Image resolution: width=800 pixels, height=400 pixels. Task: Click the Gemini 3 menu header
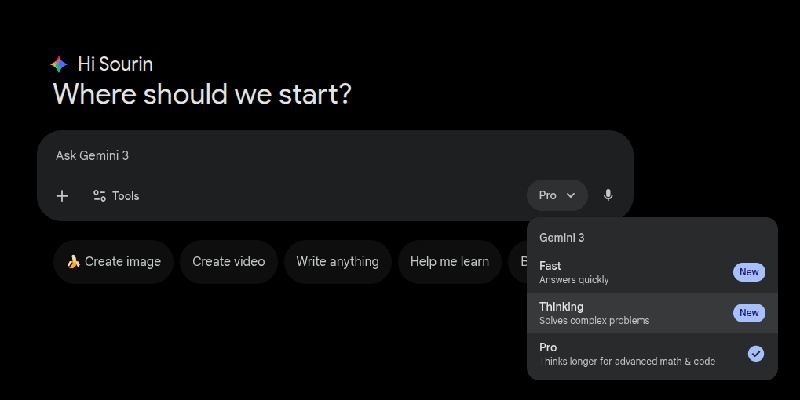[562, 238]
